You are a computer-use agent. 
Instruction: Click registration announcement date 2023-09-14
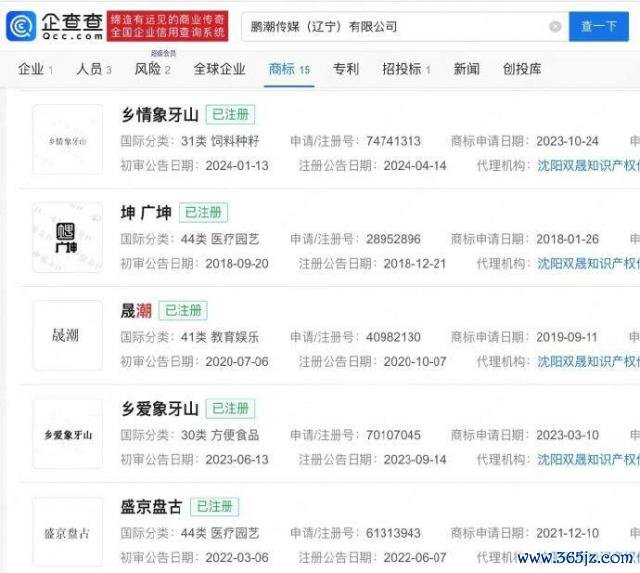click(x=415, y=460)
